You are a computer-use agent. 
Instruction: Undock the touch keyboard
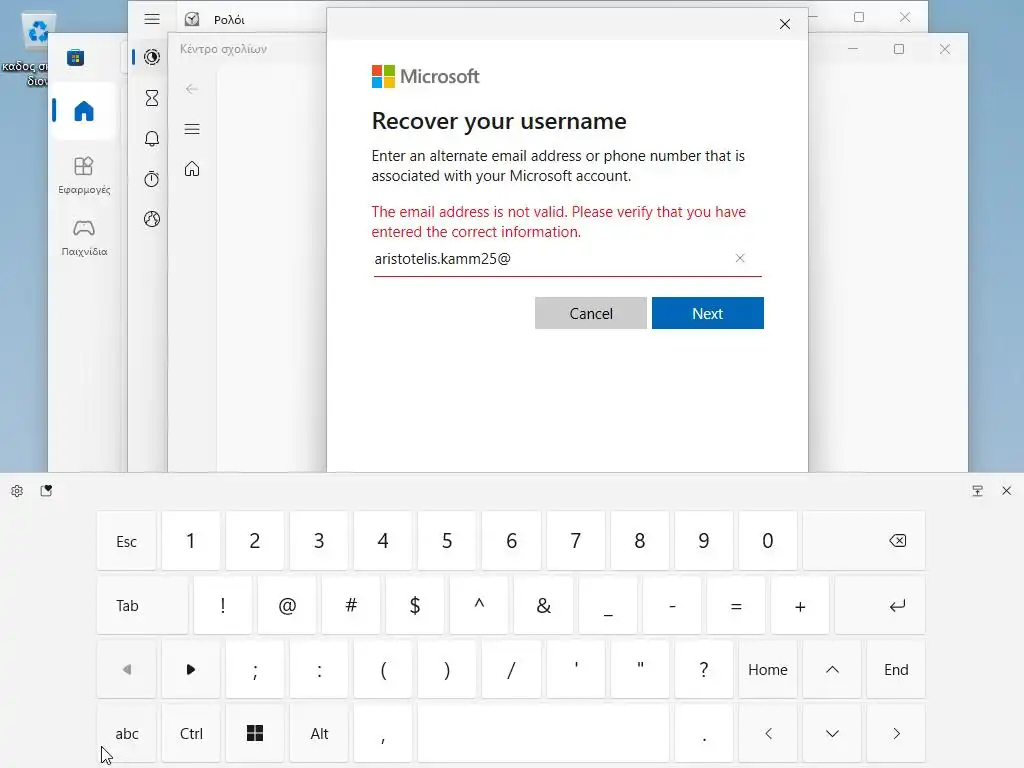[977, 491]
